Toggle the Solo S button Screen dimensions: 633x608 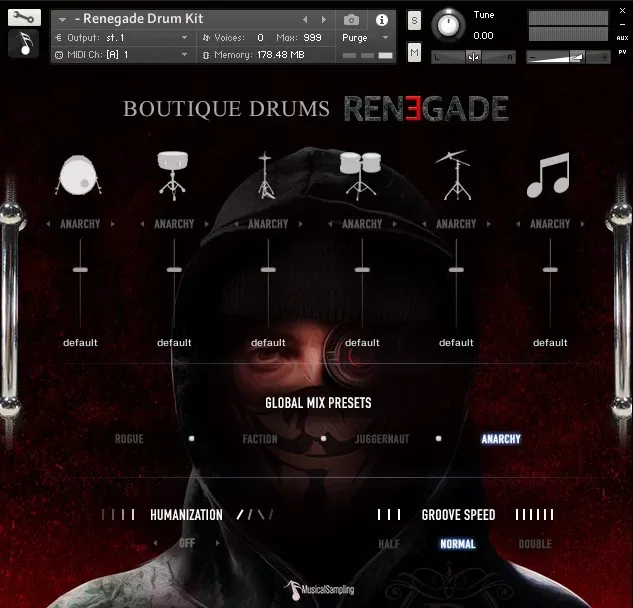coord(414,21)
